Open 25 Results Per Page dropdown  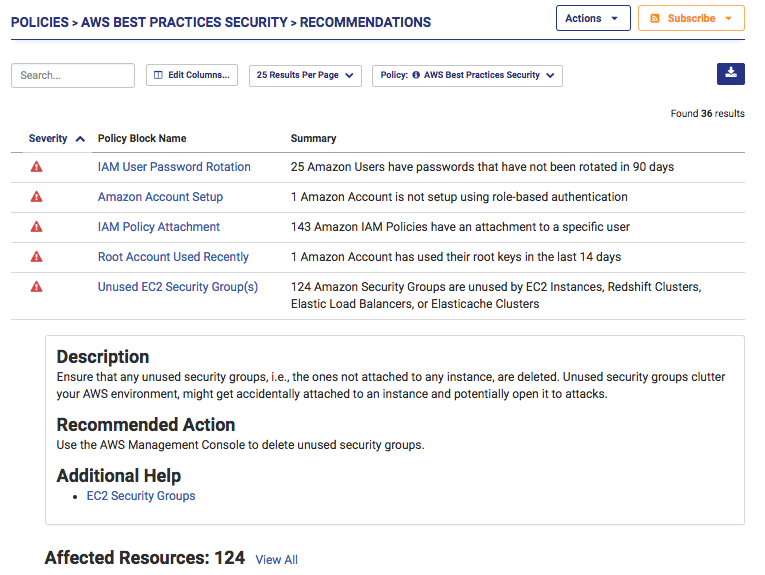click(x=305, y=76)
